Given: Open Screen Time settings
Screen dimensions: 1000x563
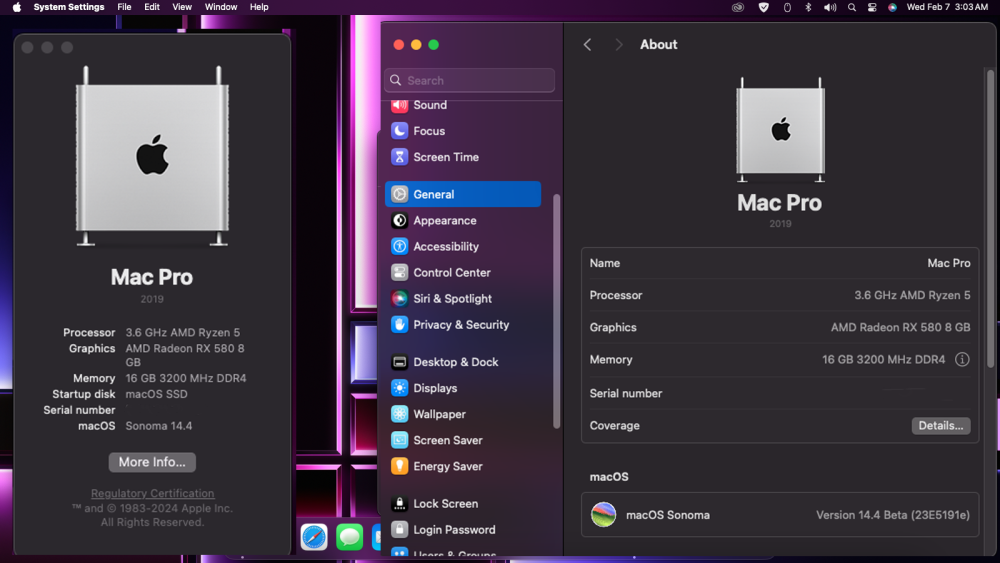Looking at the screenshot, I should pos(463,157).
